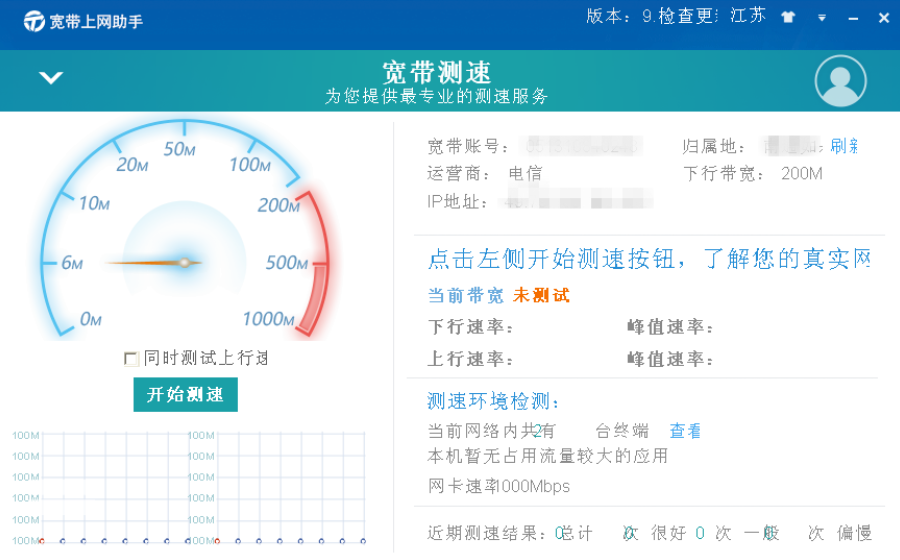
Task: Click the 当前带宽 label
Action: (465, 295)
